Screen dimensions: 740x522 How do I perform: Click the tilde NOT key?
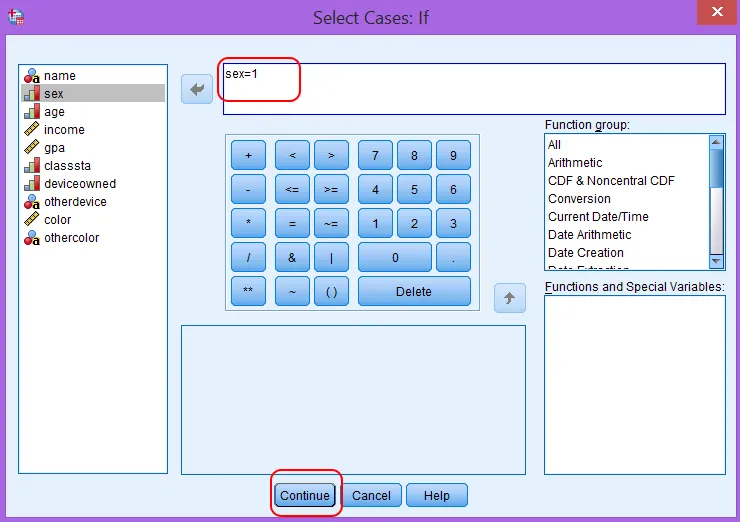[x=292, y=291]
